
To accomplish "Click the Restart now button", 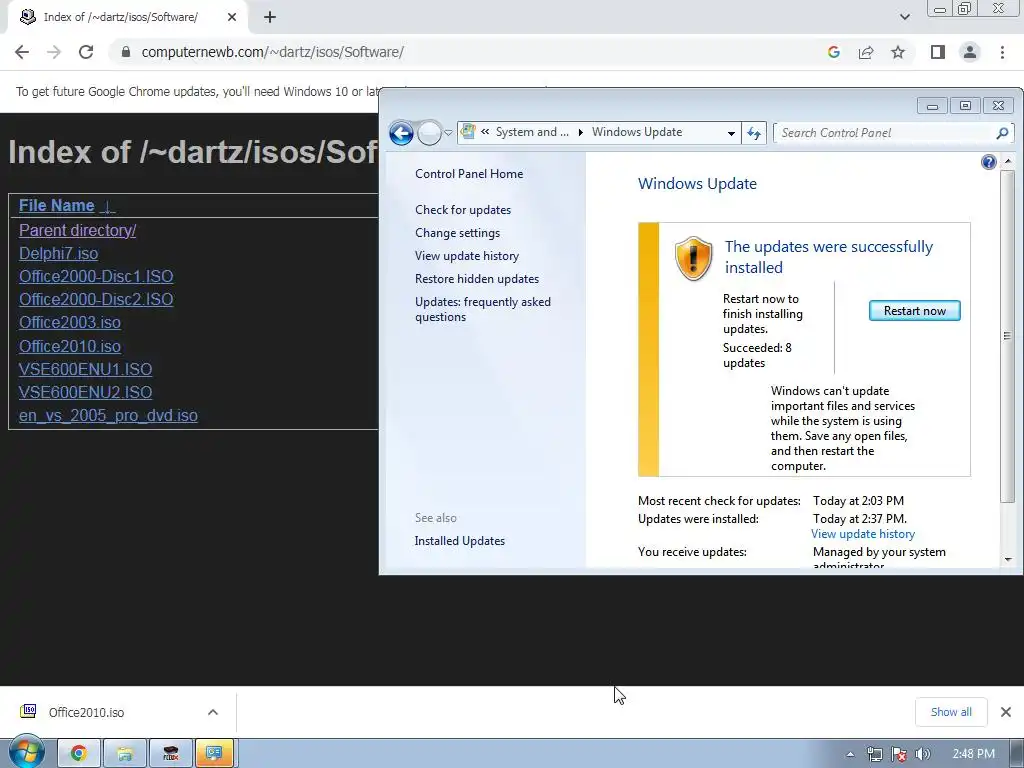I will tap(914, 311).
